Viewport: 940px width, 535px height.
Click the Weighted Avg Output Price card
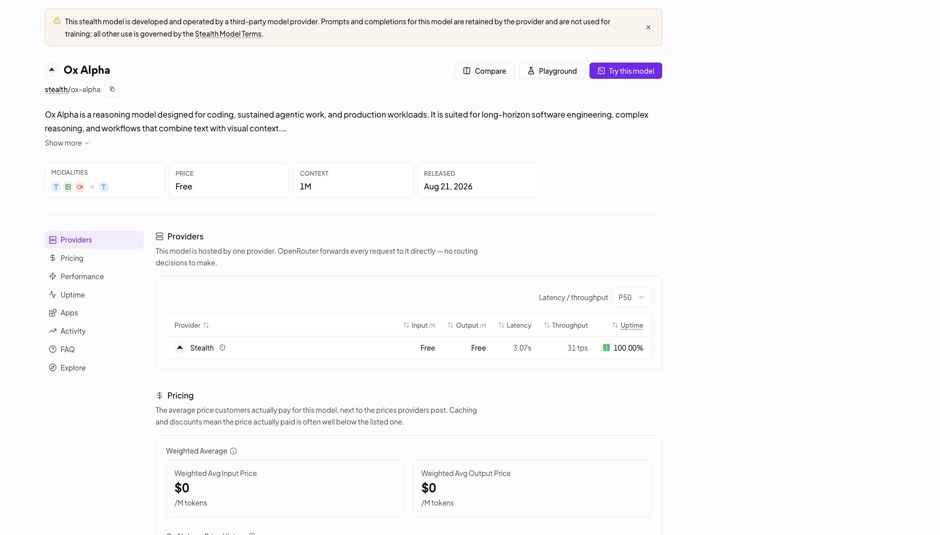[532, 488]
